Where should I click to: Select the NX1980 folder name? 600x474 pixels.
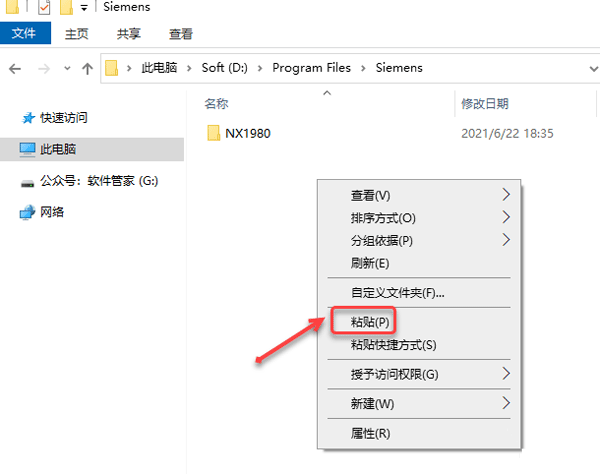click(x=248, y=134)
